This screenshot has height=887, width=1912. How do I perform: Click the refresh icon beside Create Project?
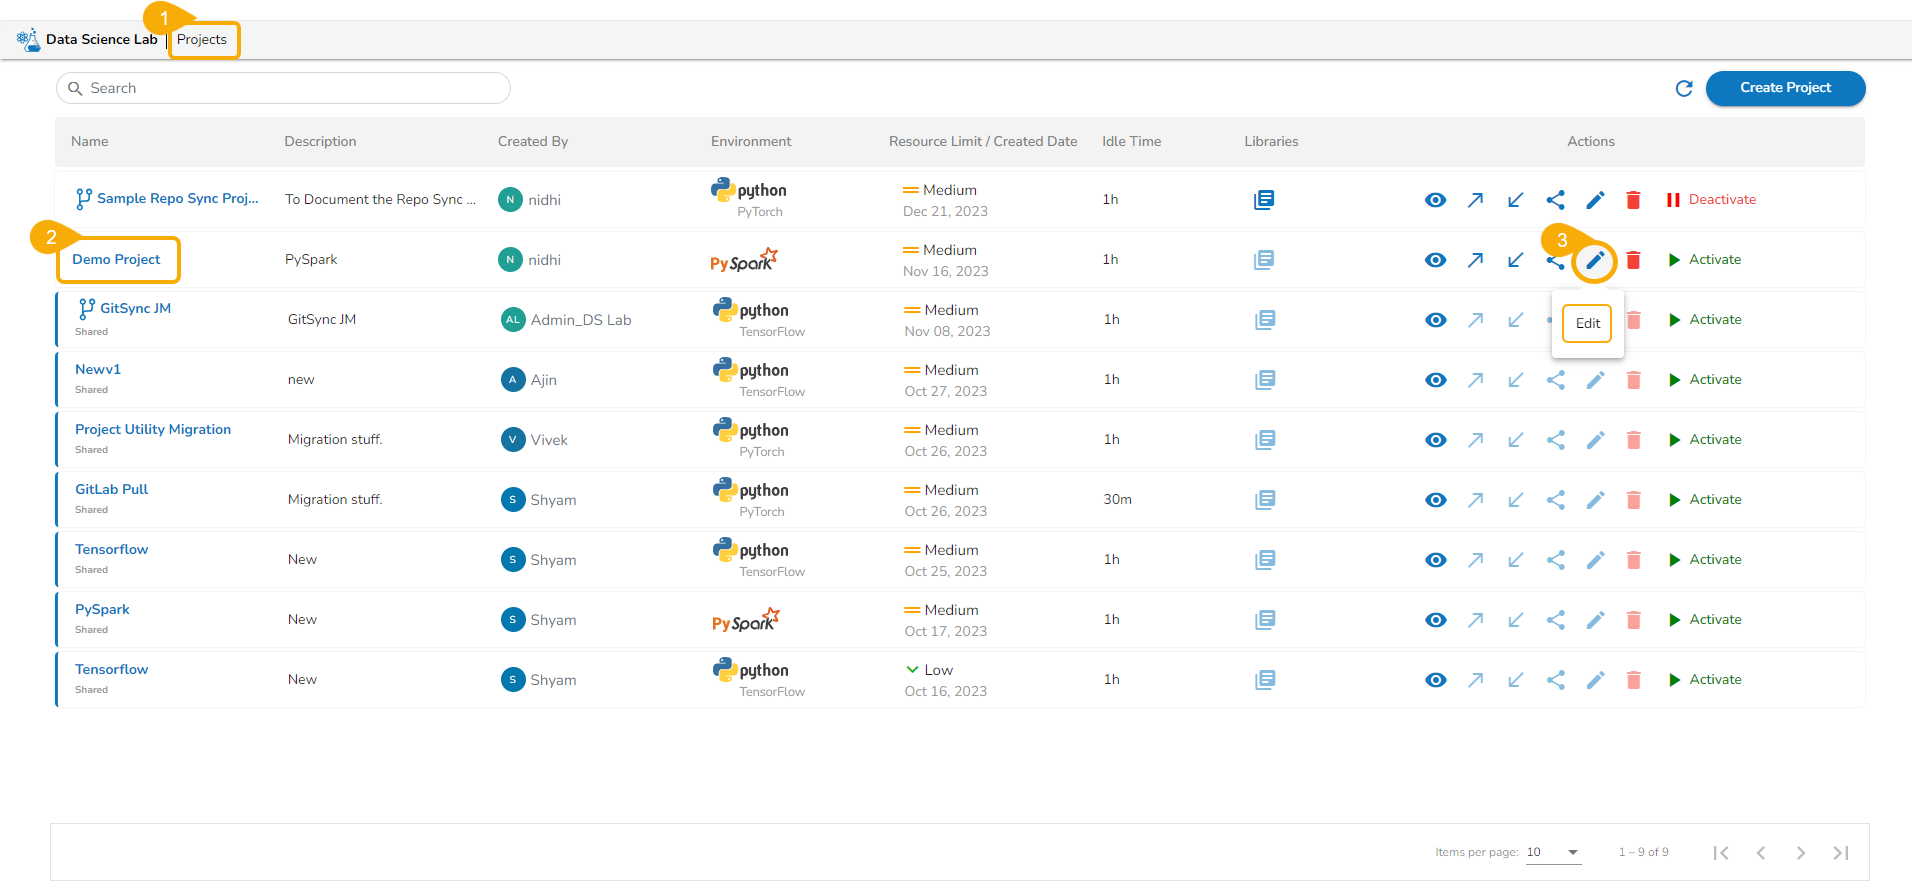click(x=1684, y=89)
